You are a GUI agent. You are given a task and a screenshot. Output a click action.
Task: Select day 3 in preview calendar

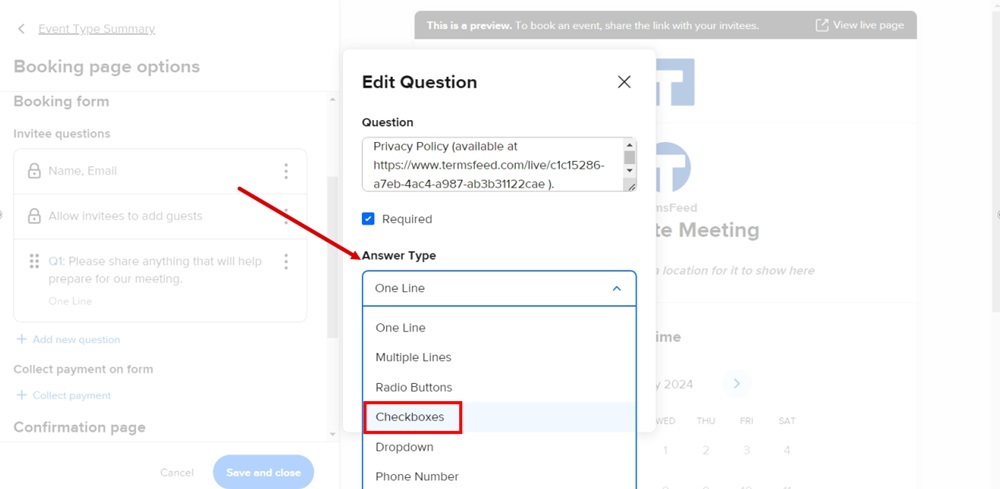[746, 450]
